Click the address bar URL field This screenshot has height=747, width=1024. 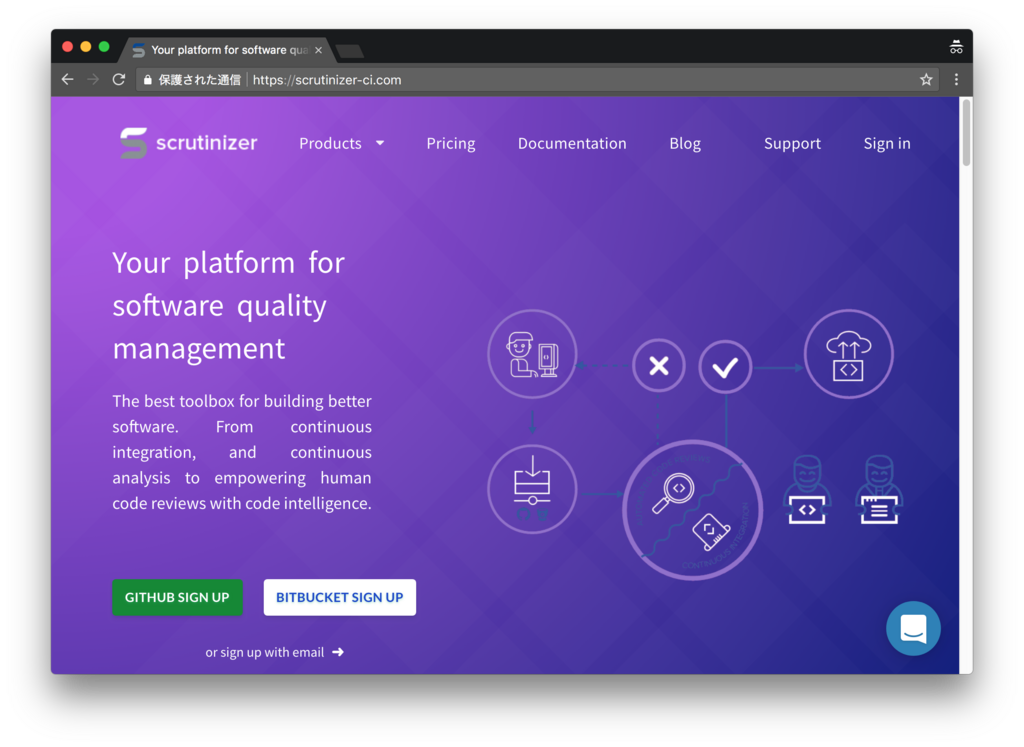[536, 80]
